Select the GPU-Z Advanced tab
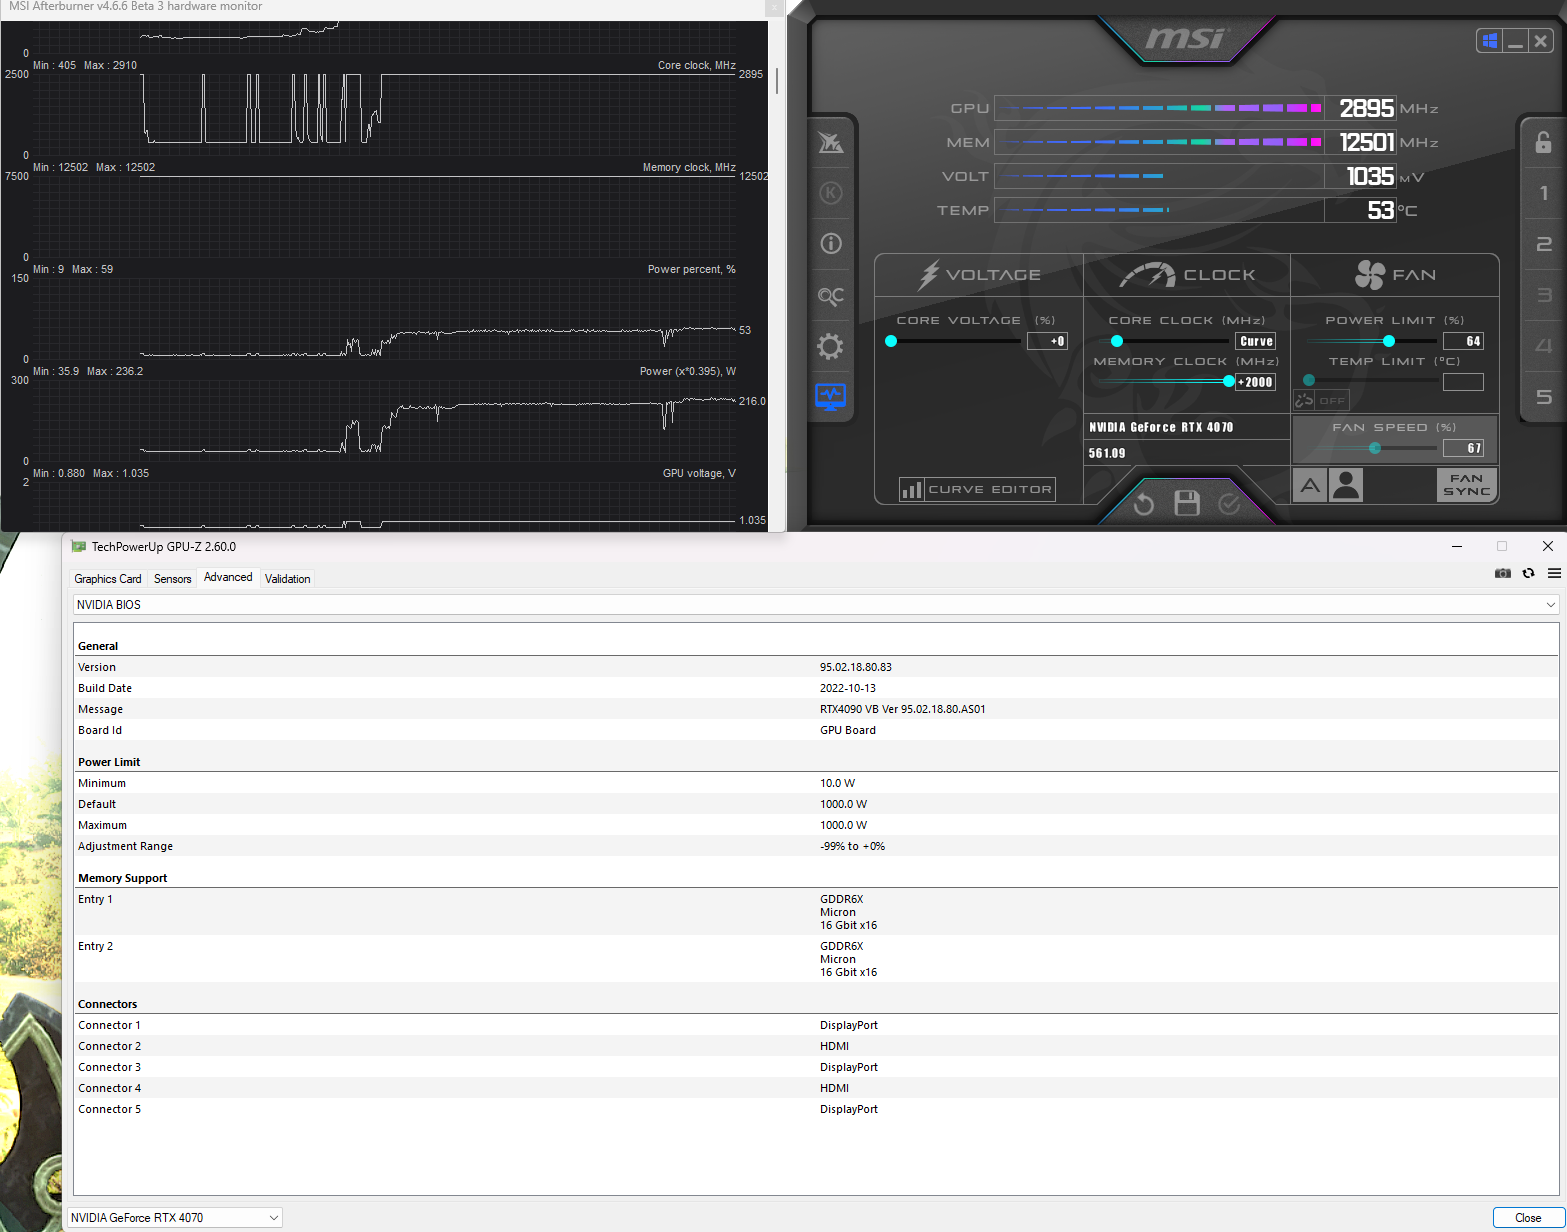Screen dimensions: 1567x1232 [x=228, y=577]
